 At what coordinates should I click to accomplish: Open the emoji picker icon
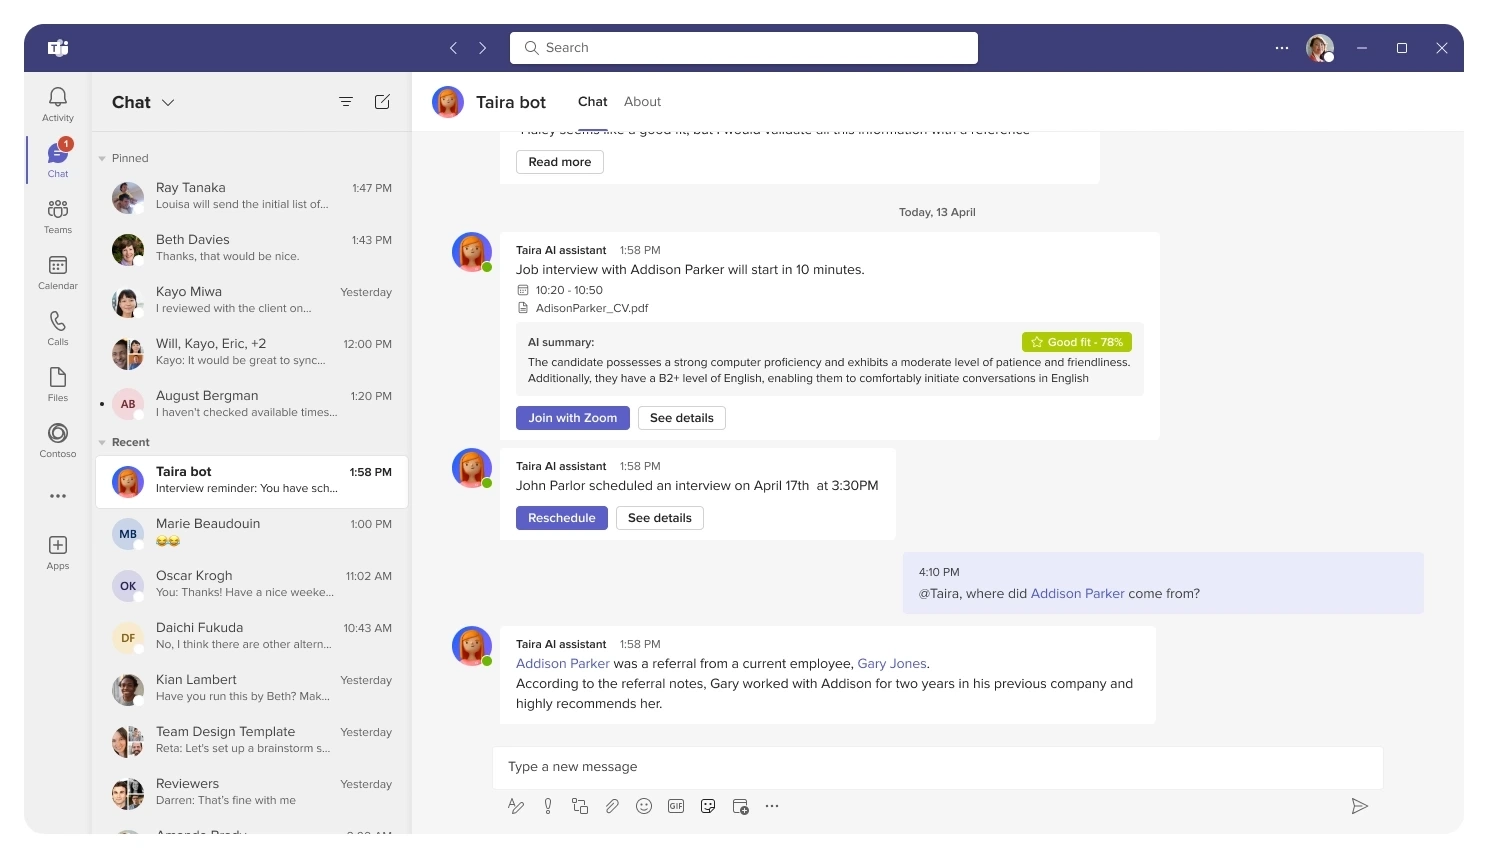click(x=644, y=806)
